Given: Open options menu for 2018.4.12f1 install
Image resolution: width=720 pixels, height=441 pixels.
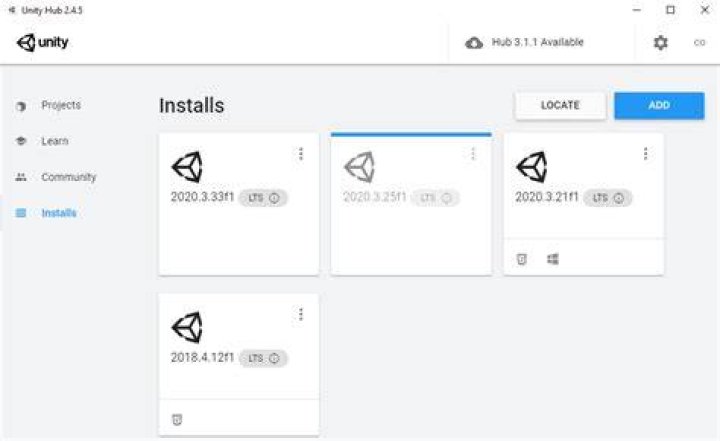Looking at the screenshot, I should pyautogui.click(x=301, y=315).
